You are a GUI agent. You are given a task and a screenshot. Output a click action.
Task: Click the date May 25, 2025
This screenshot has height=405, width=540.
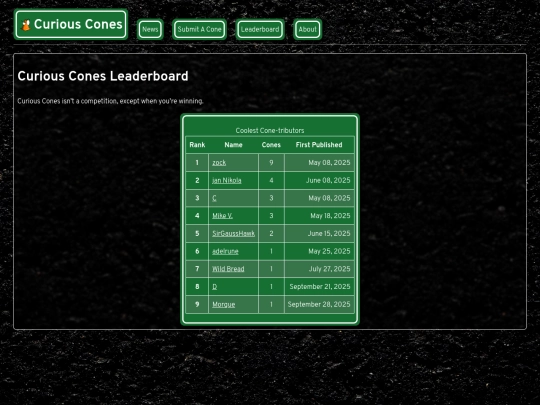tap(329, 251)
